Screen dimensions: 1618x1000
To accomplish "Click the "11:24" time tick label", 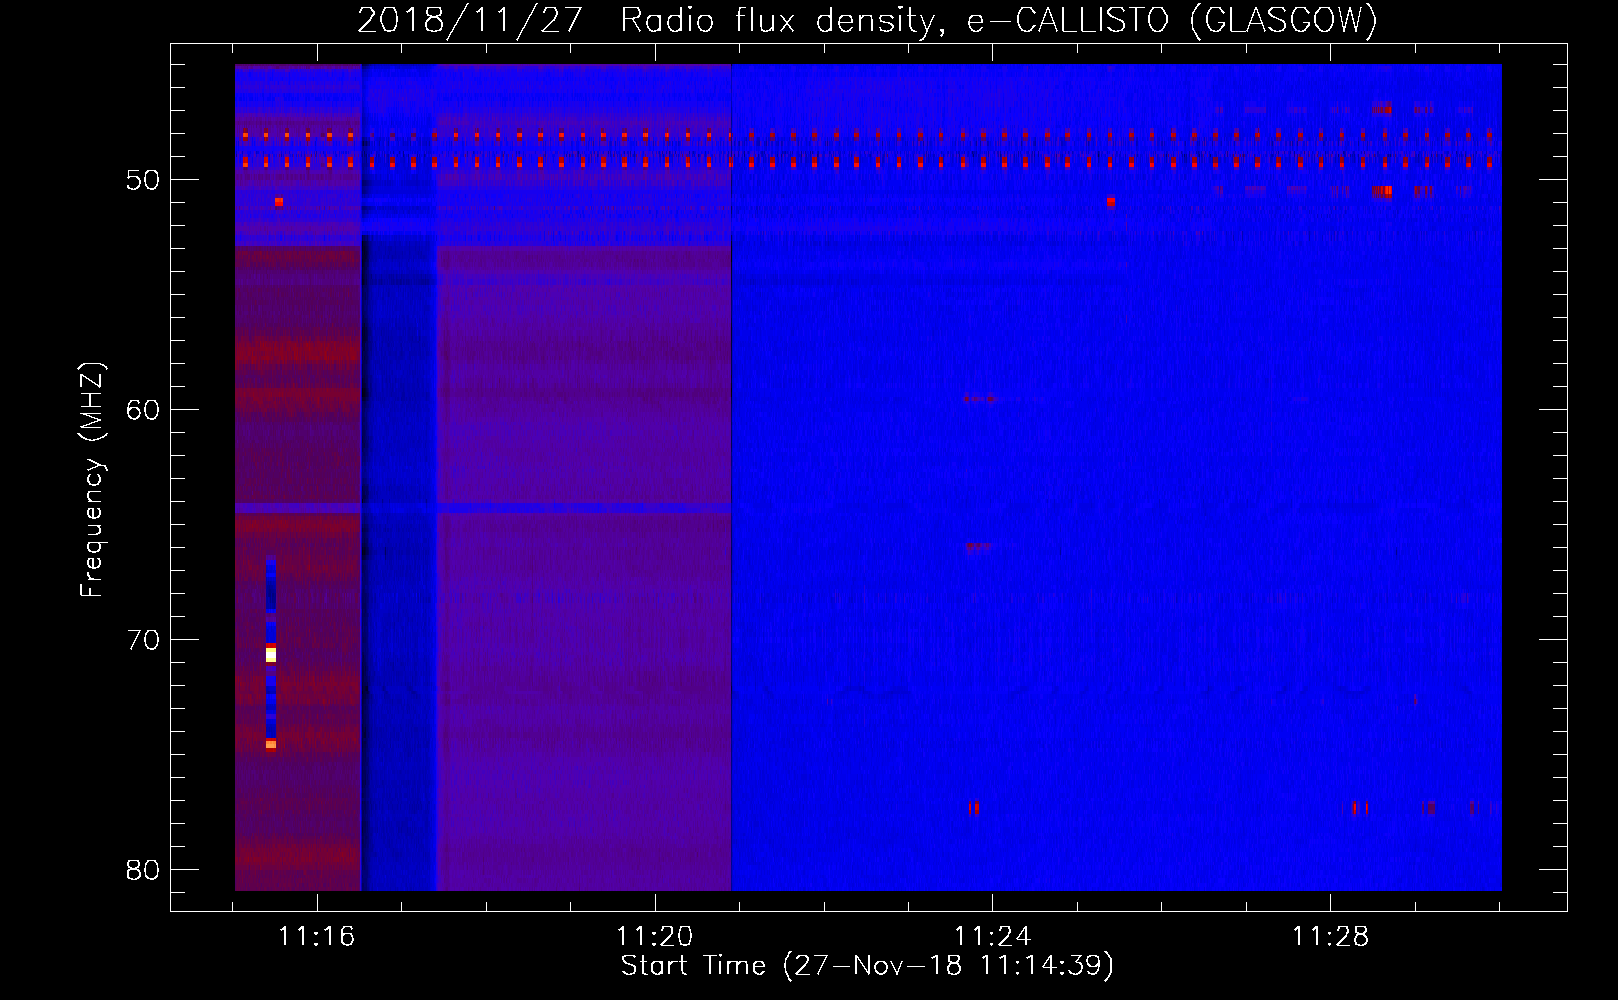I will [992, 937].
